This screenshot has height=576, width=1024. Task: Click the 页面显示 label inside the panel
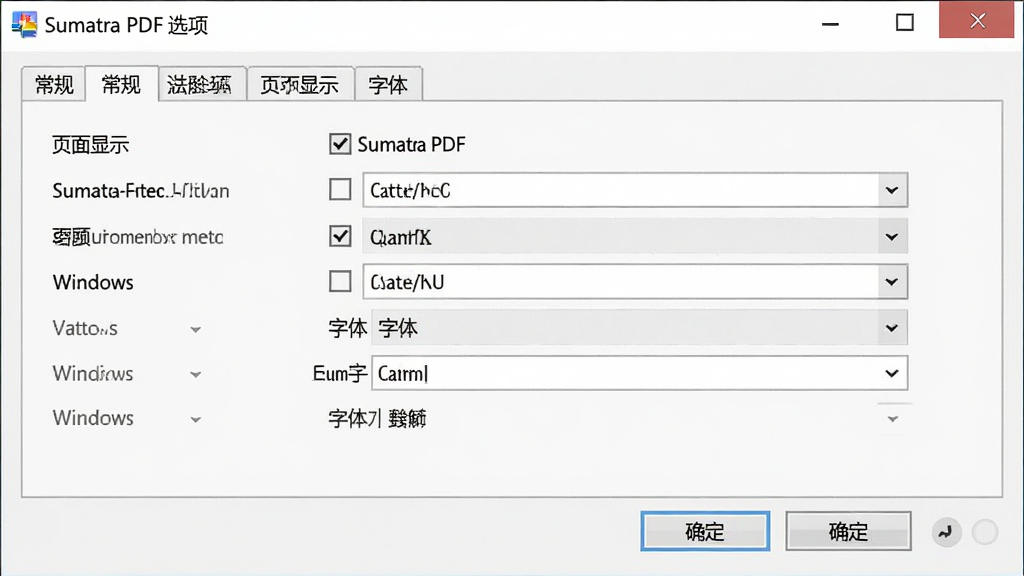[x=91, y=144]
